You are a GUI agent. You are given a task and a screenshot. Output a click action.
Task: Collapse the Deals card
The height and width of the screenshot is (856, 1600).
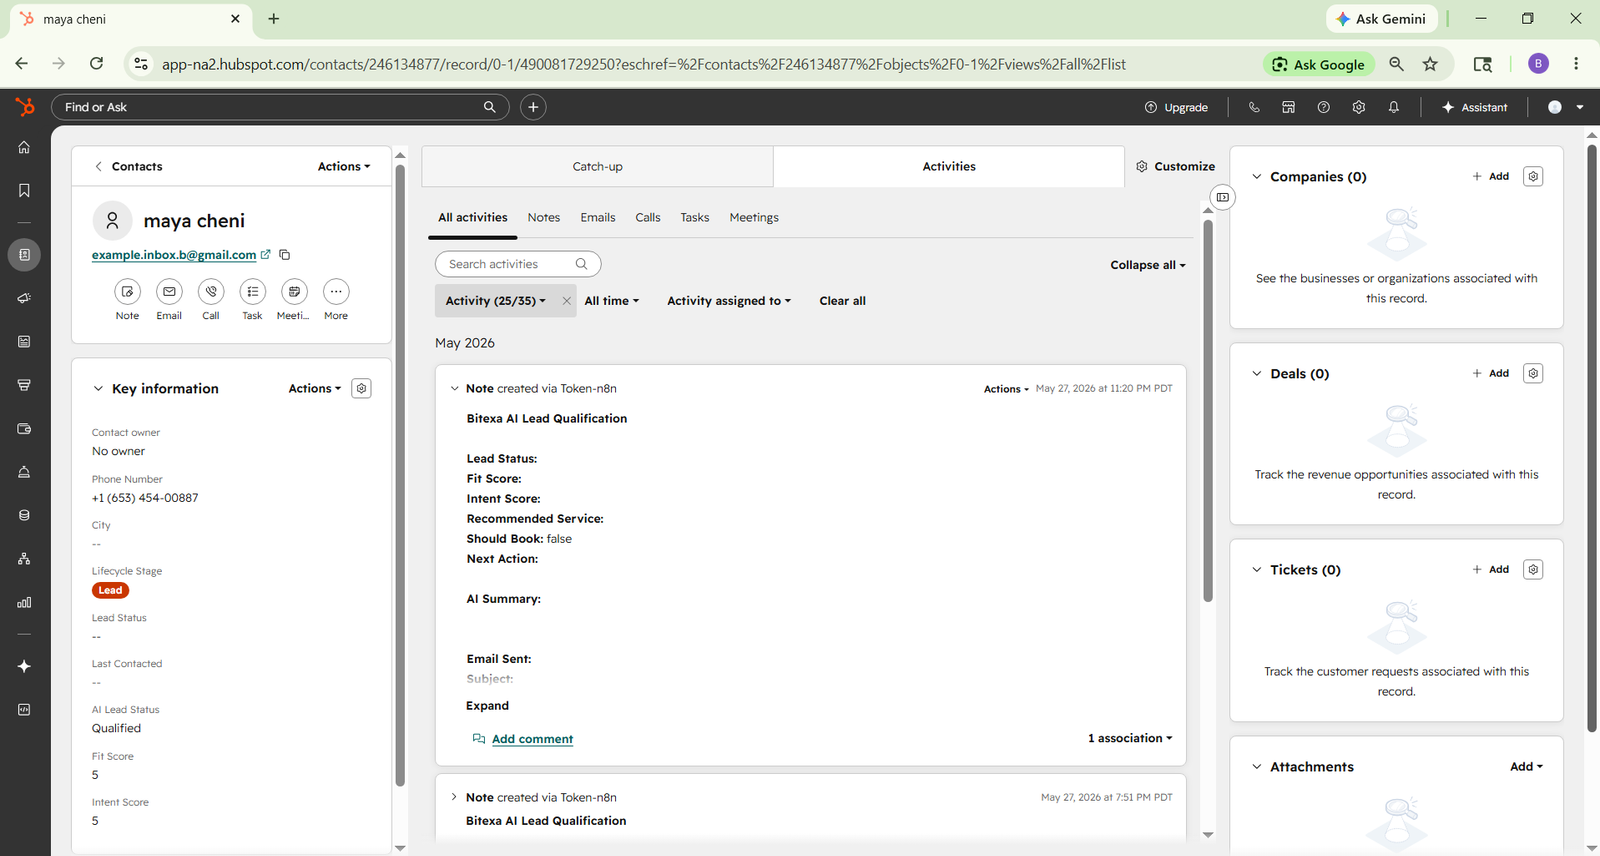tap(1257, 374)
